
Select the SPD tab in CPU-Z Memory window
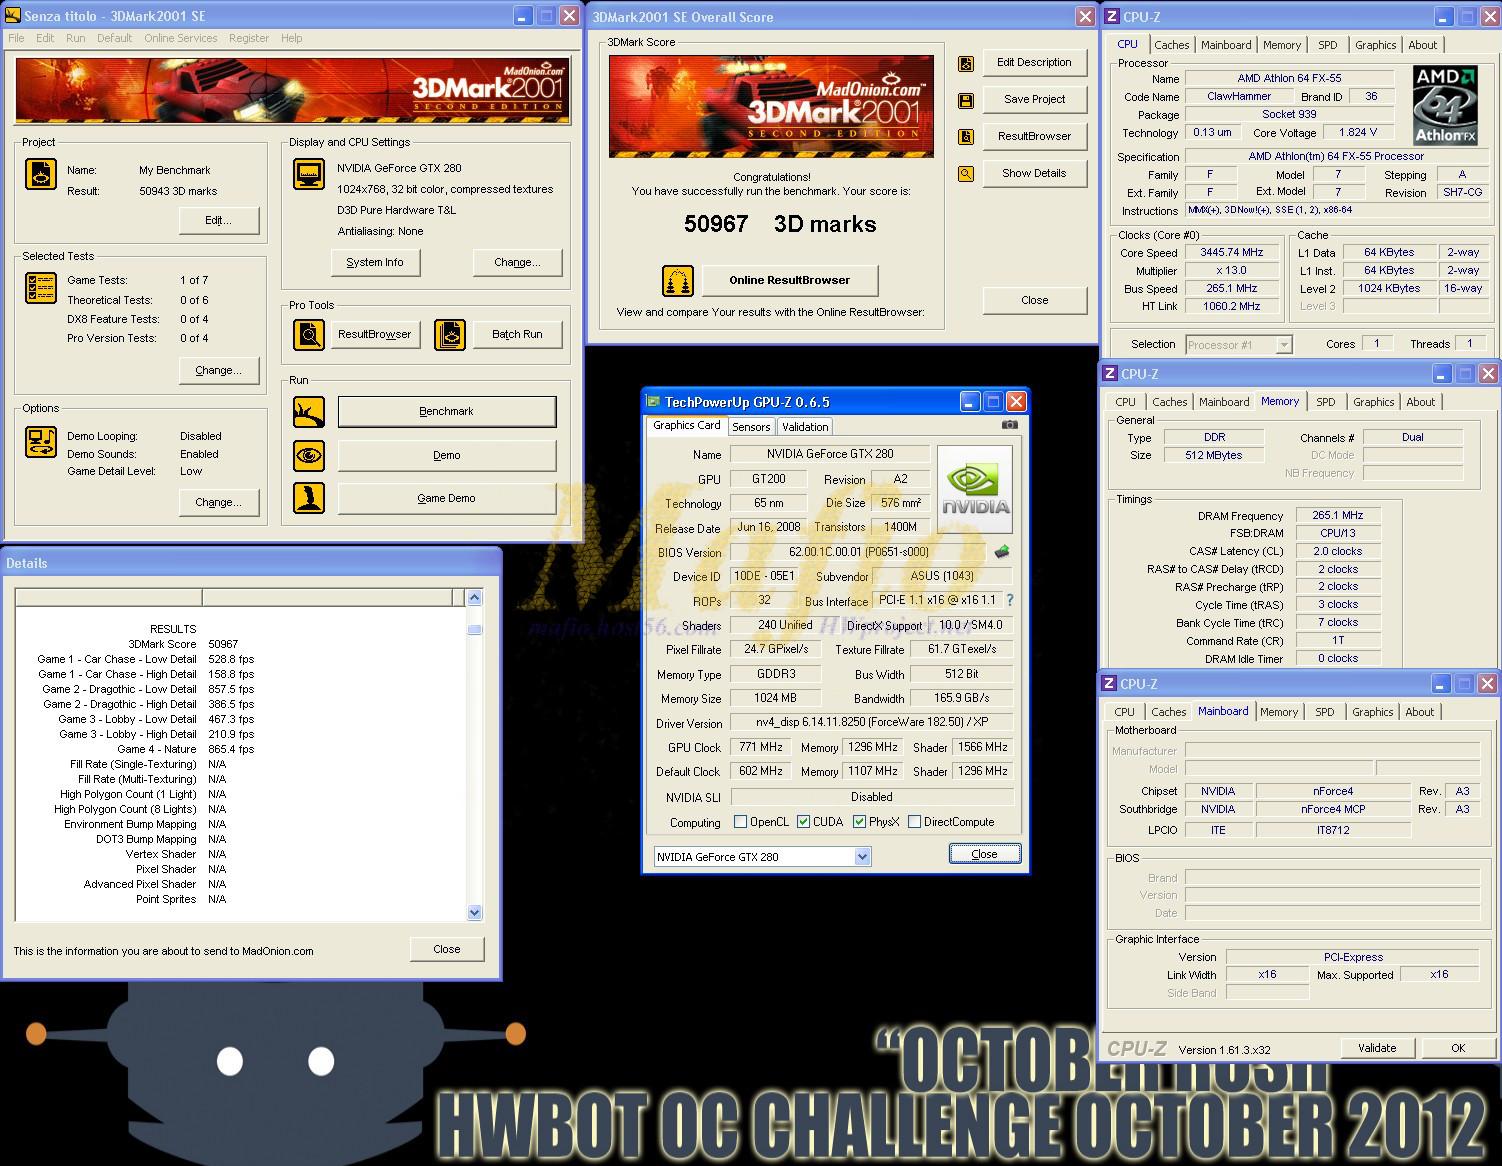pos(1326,402)
